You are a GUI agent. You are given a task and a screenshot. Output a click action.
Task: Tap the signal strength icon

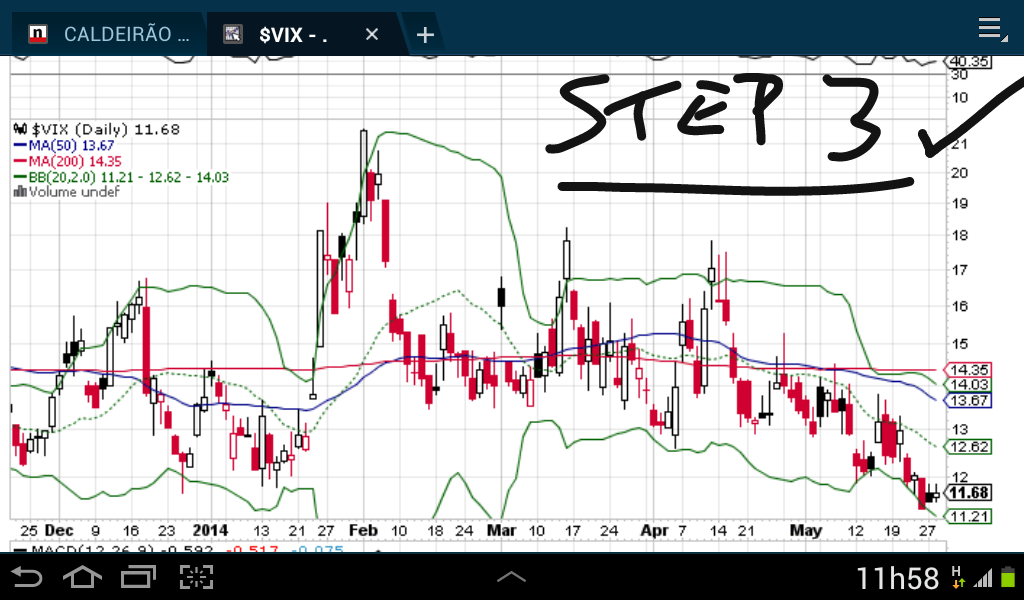pyautogui.click(x=982, y=578)
